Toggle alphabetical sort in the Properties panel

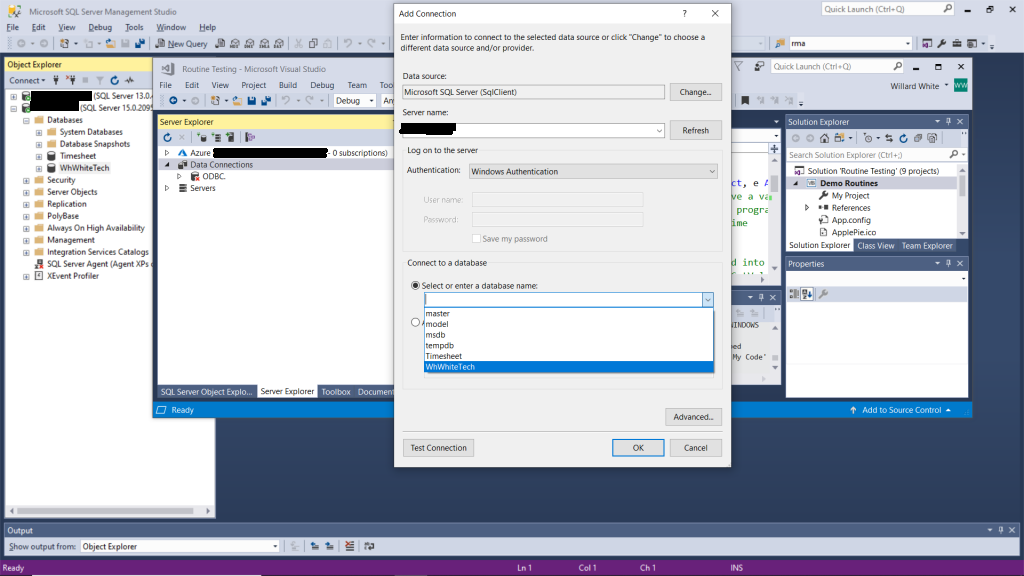click(x=808, y=294)
